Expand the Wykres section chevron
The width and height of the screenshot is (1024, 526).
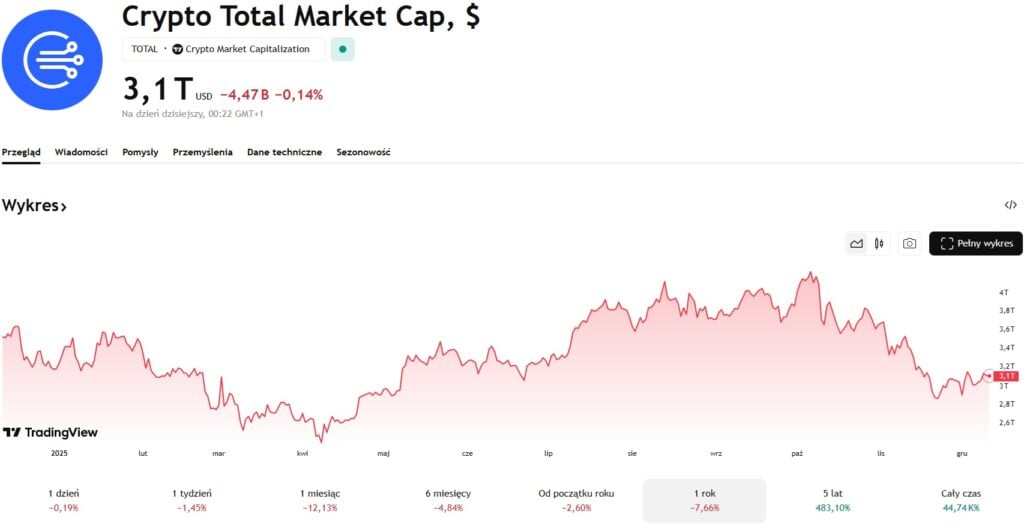63,206
